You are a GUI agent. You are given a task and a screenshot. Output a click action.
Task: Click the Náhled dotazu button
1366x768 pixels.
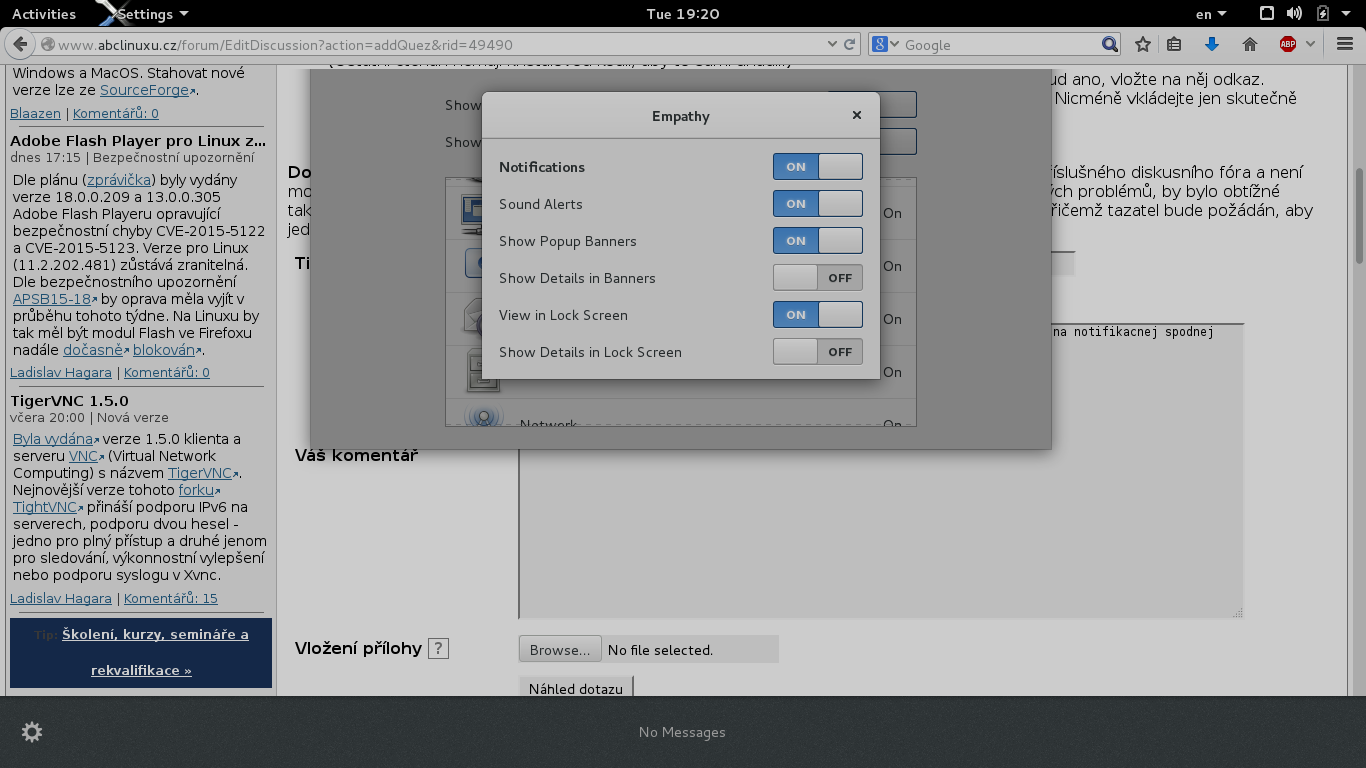(x=576, y=688)
